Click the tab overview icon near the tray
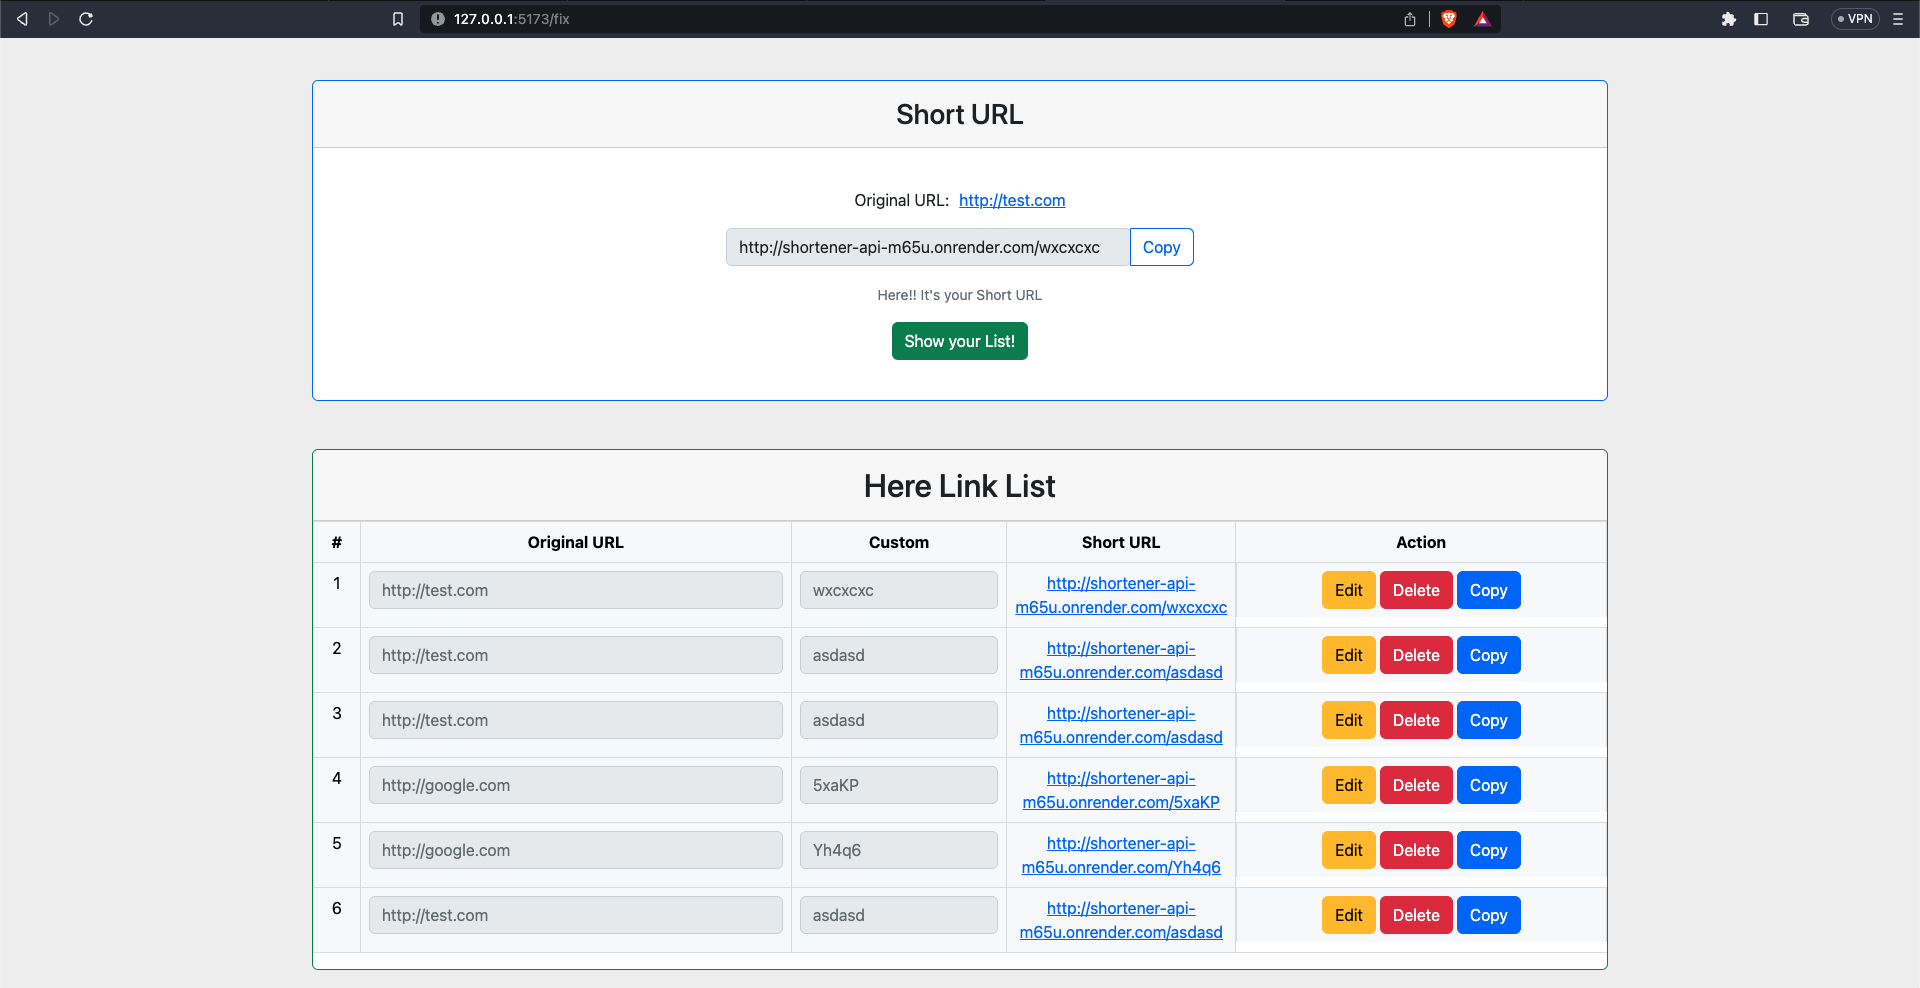This screenshot has height=988, width=1920. pos(1800,19)
